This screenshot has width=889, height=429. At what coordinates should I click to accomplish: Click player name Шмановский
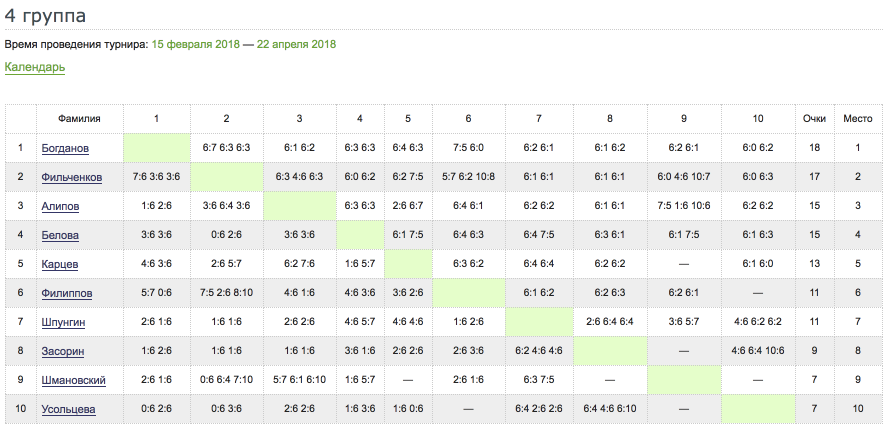click(71, 381)
